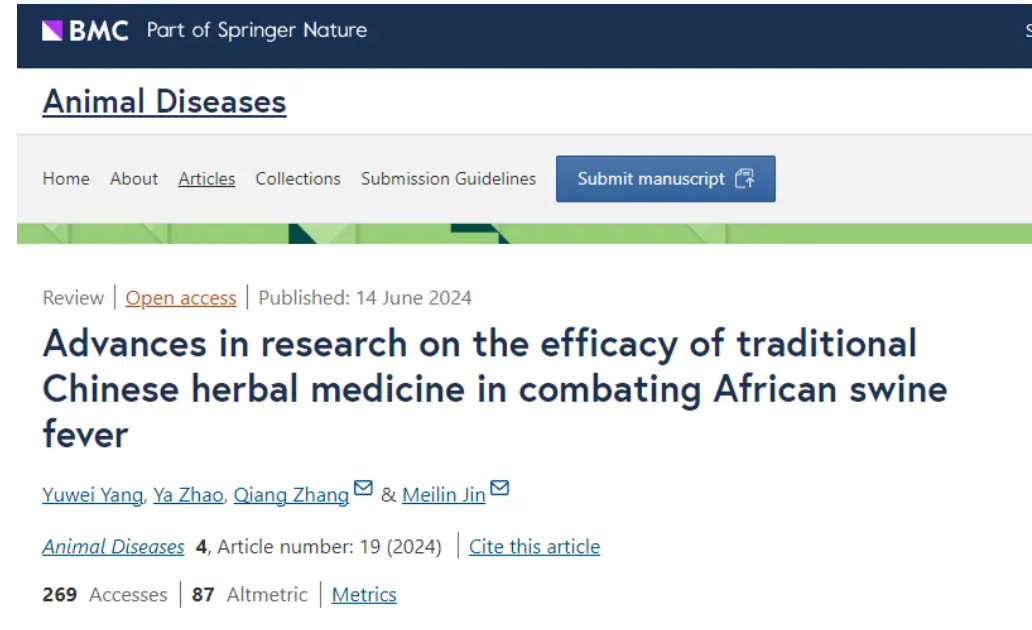1032x630 pixels.
Task: Open author Ya Zhao's link
Action: pyautogui.click(x=188, y=494)
